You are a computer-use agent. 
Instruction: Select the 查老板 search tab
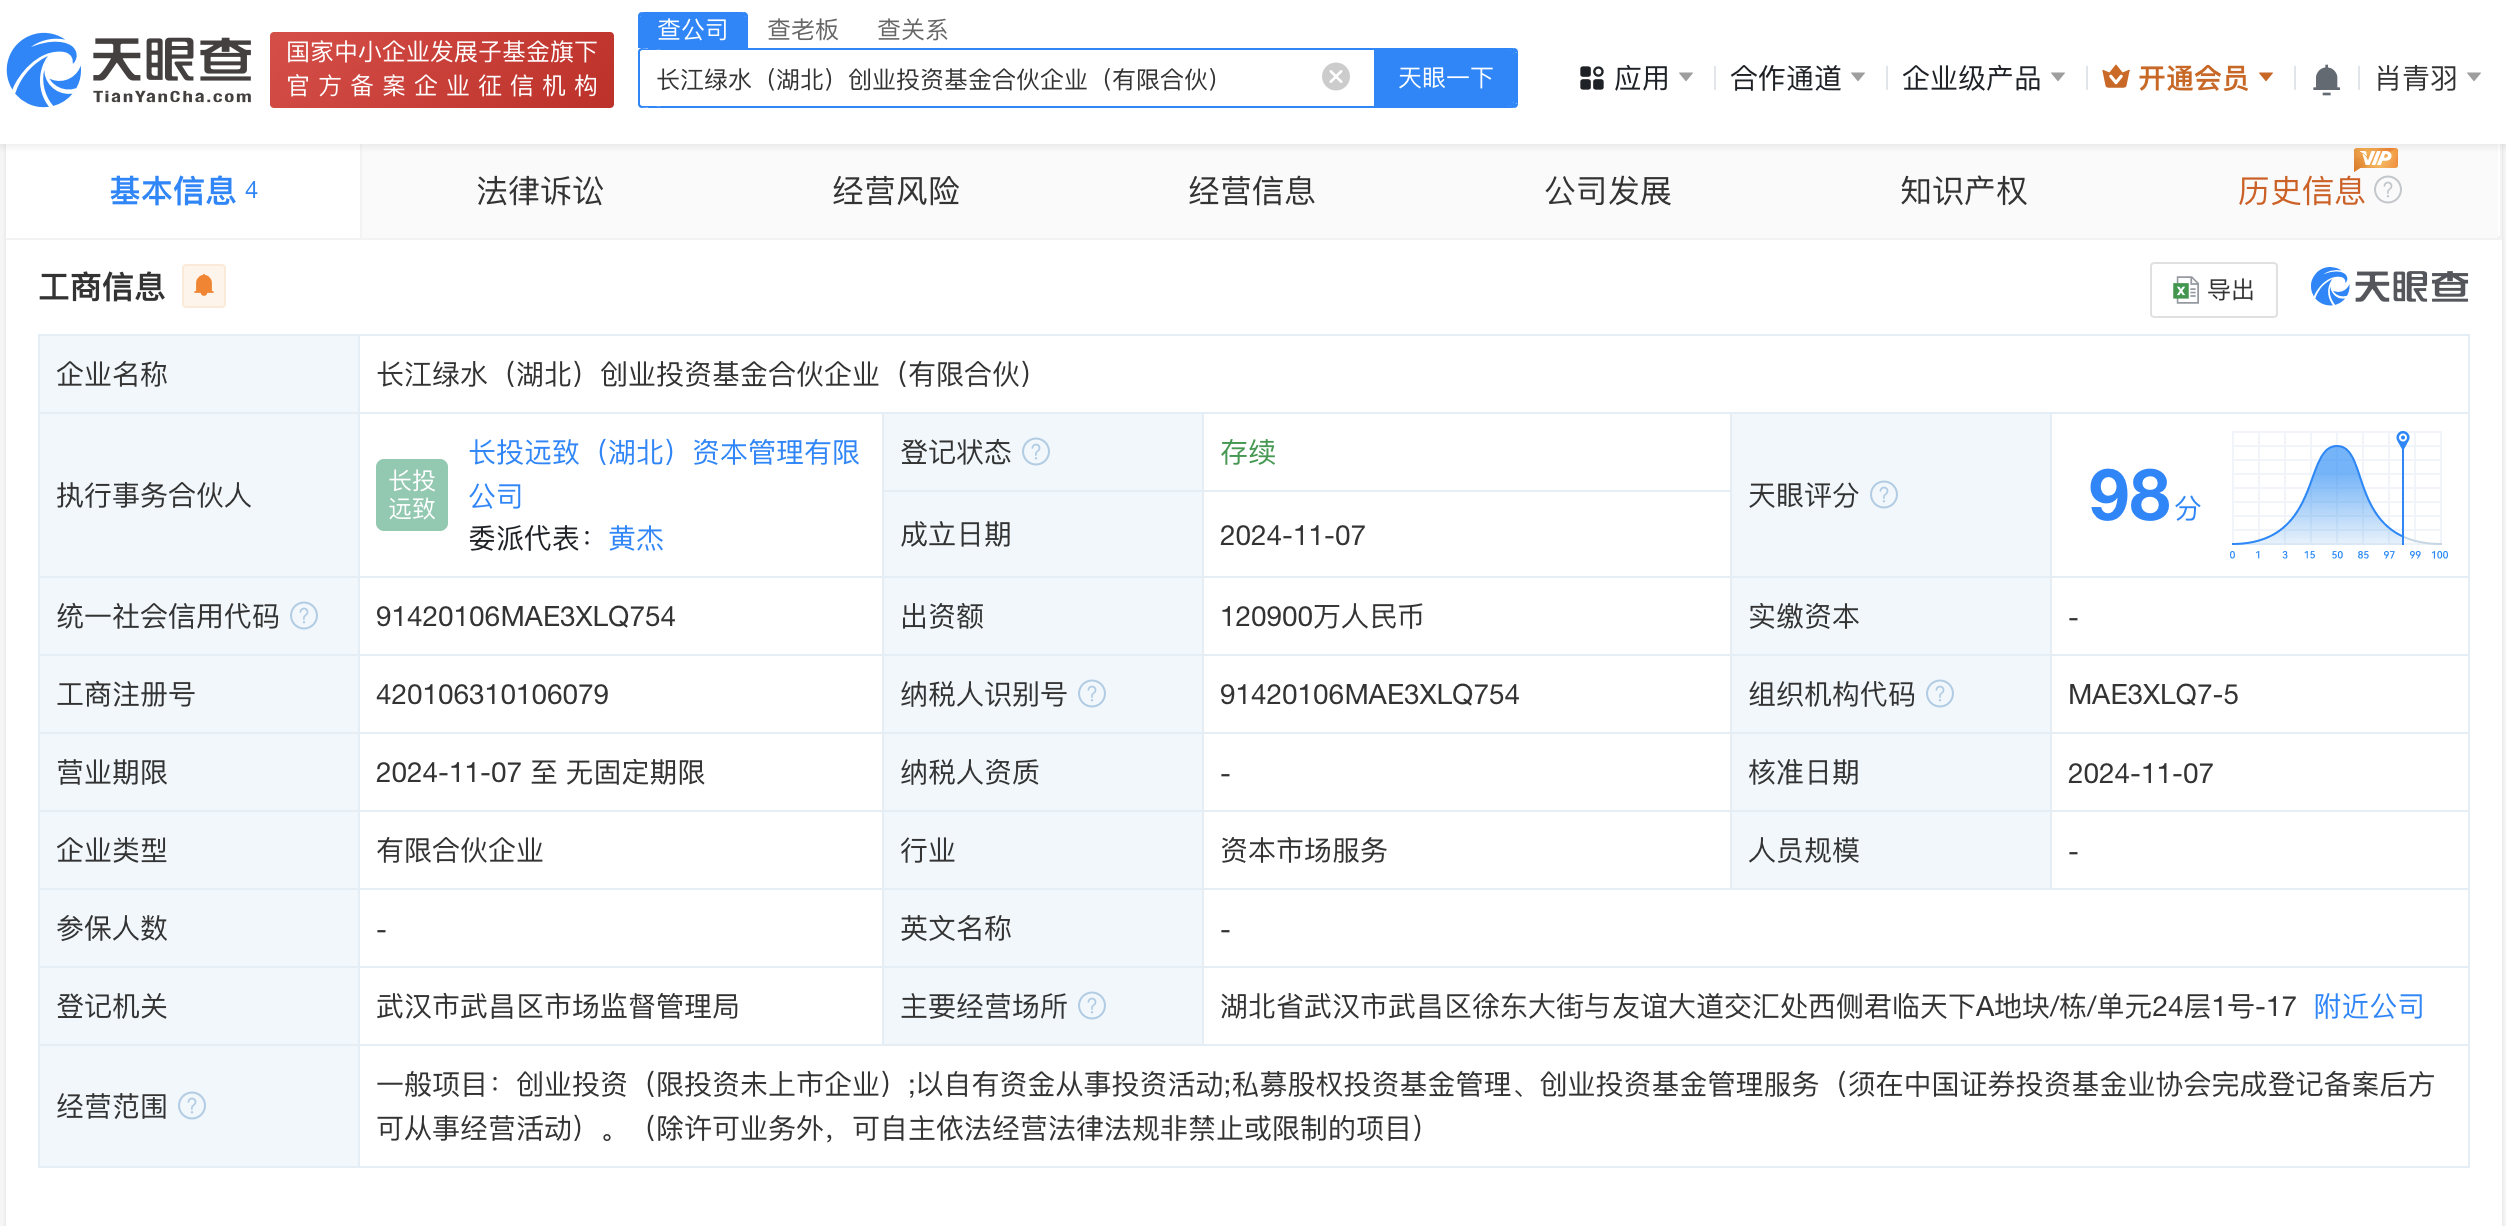802,30
